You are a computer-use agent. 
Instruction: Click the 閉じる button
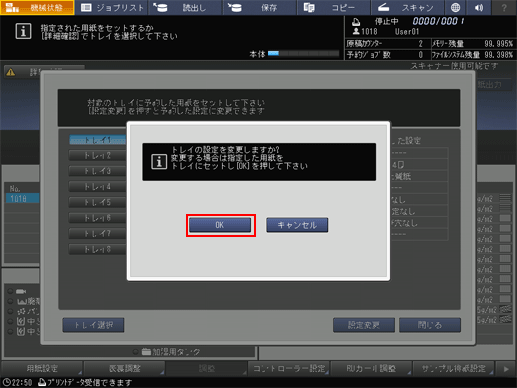point(430,325)
